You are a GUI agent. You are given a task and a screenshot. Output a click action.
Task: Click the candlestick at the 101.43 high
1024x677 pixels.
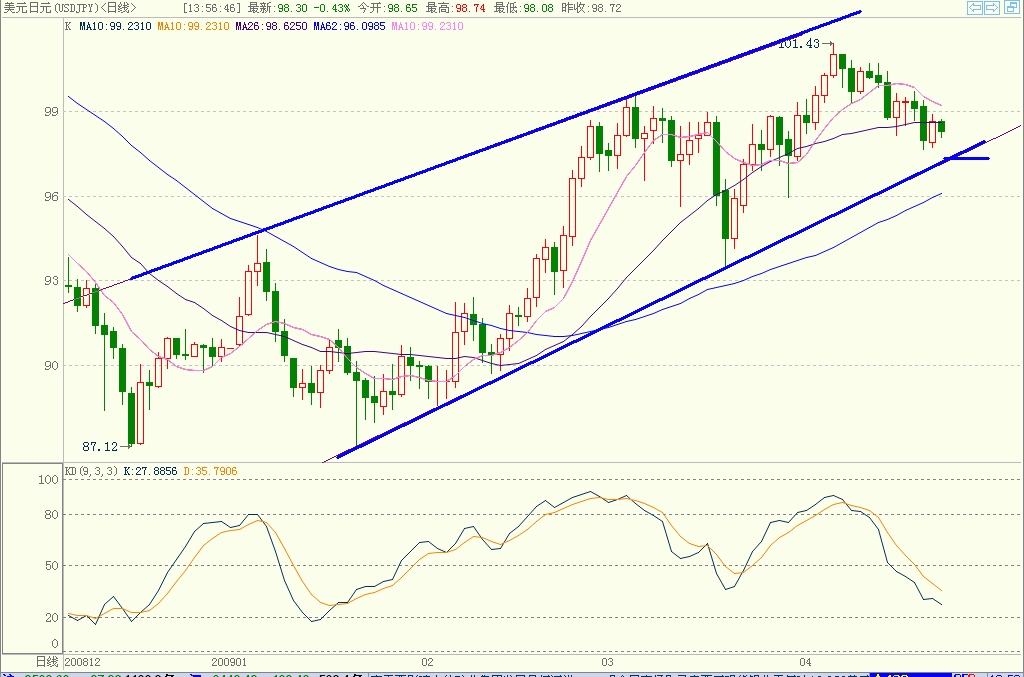point(833,65)
